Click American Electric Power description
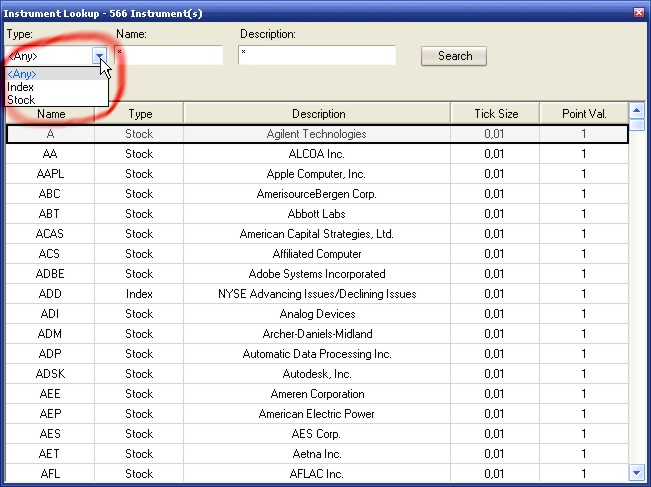Image resolution: width=651 pixels, height=487 pixels. tap(317, 414)
